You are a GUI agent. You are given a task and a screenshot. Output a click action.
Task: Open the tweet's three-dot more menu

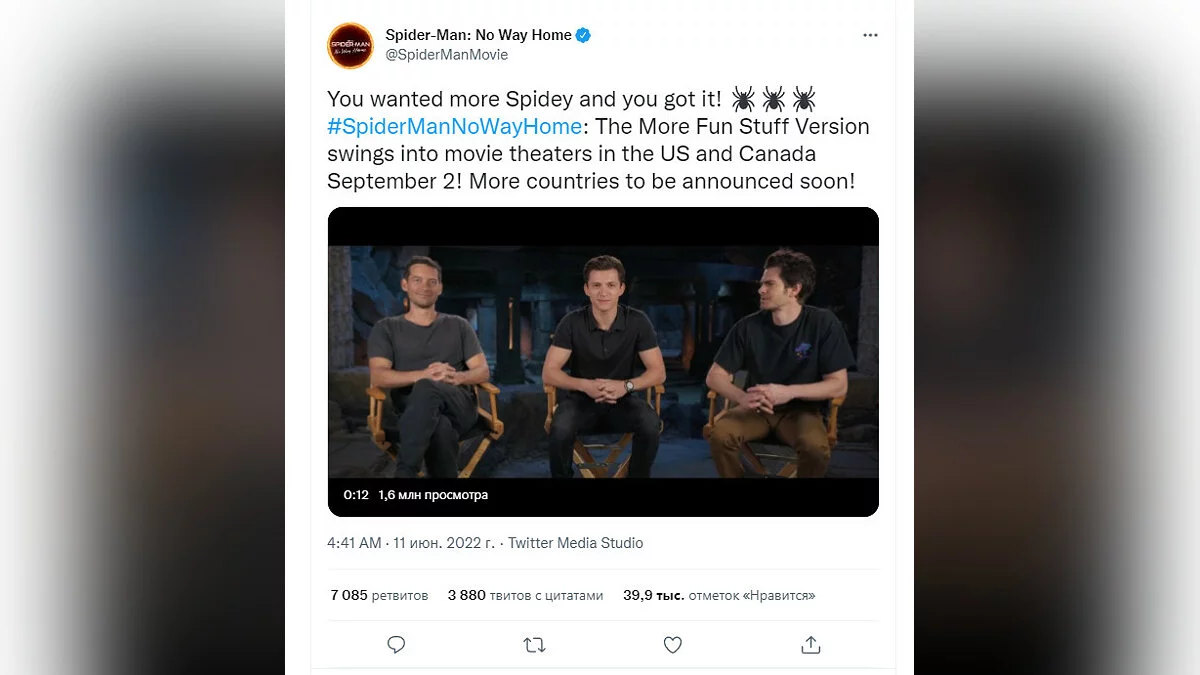870,35
